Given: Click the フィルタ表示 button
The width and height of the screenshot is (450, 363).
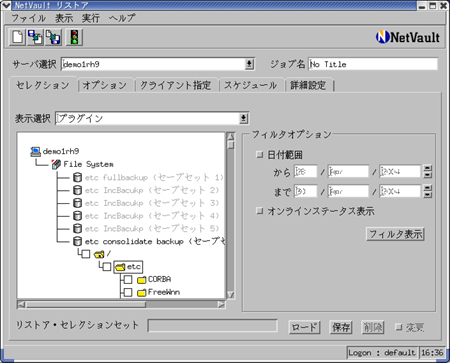Looking at the screenshot, I should [395, 234].
